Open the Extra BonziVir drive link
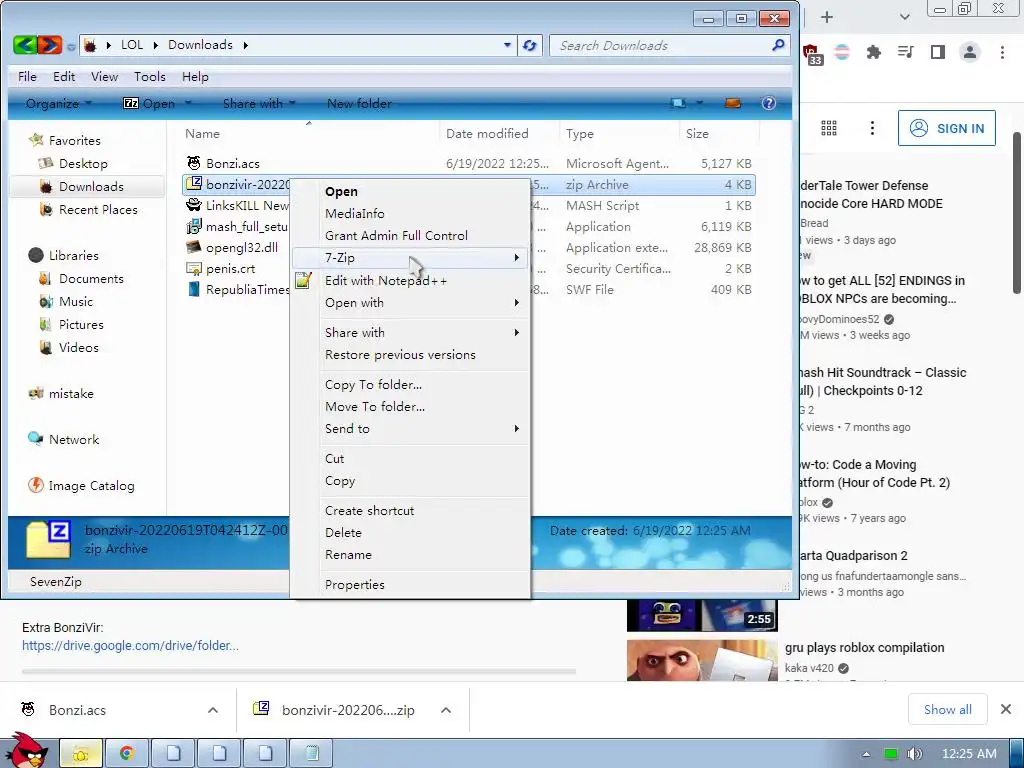The height and width of the screenshot is (768, 1024). [x=131, y=645]
